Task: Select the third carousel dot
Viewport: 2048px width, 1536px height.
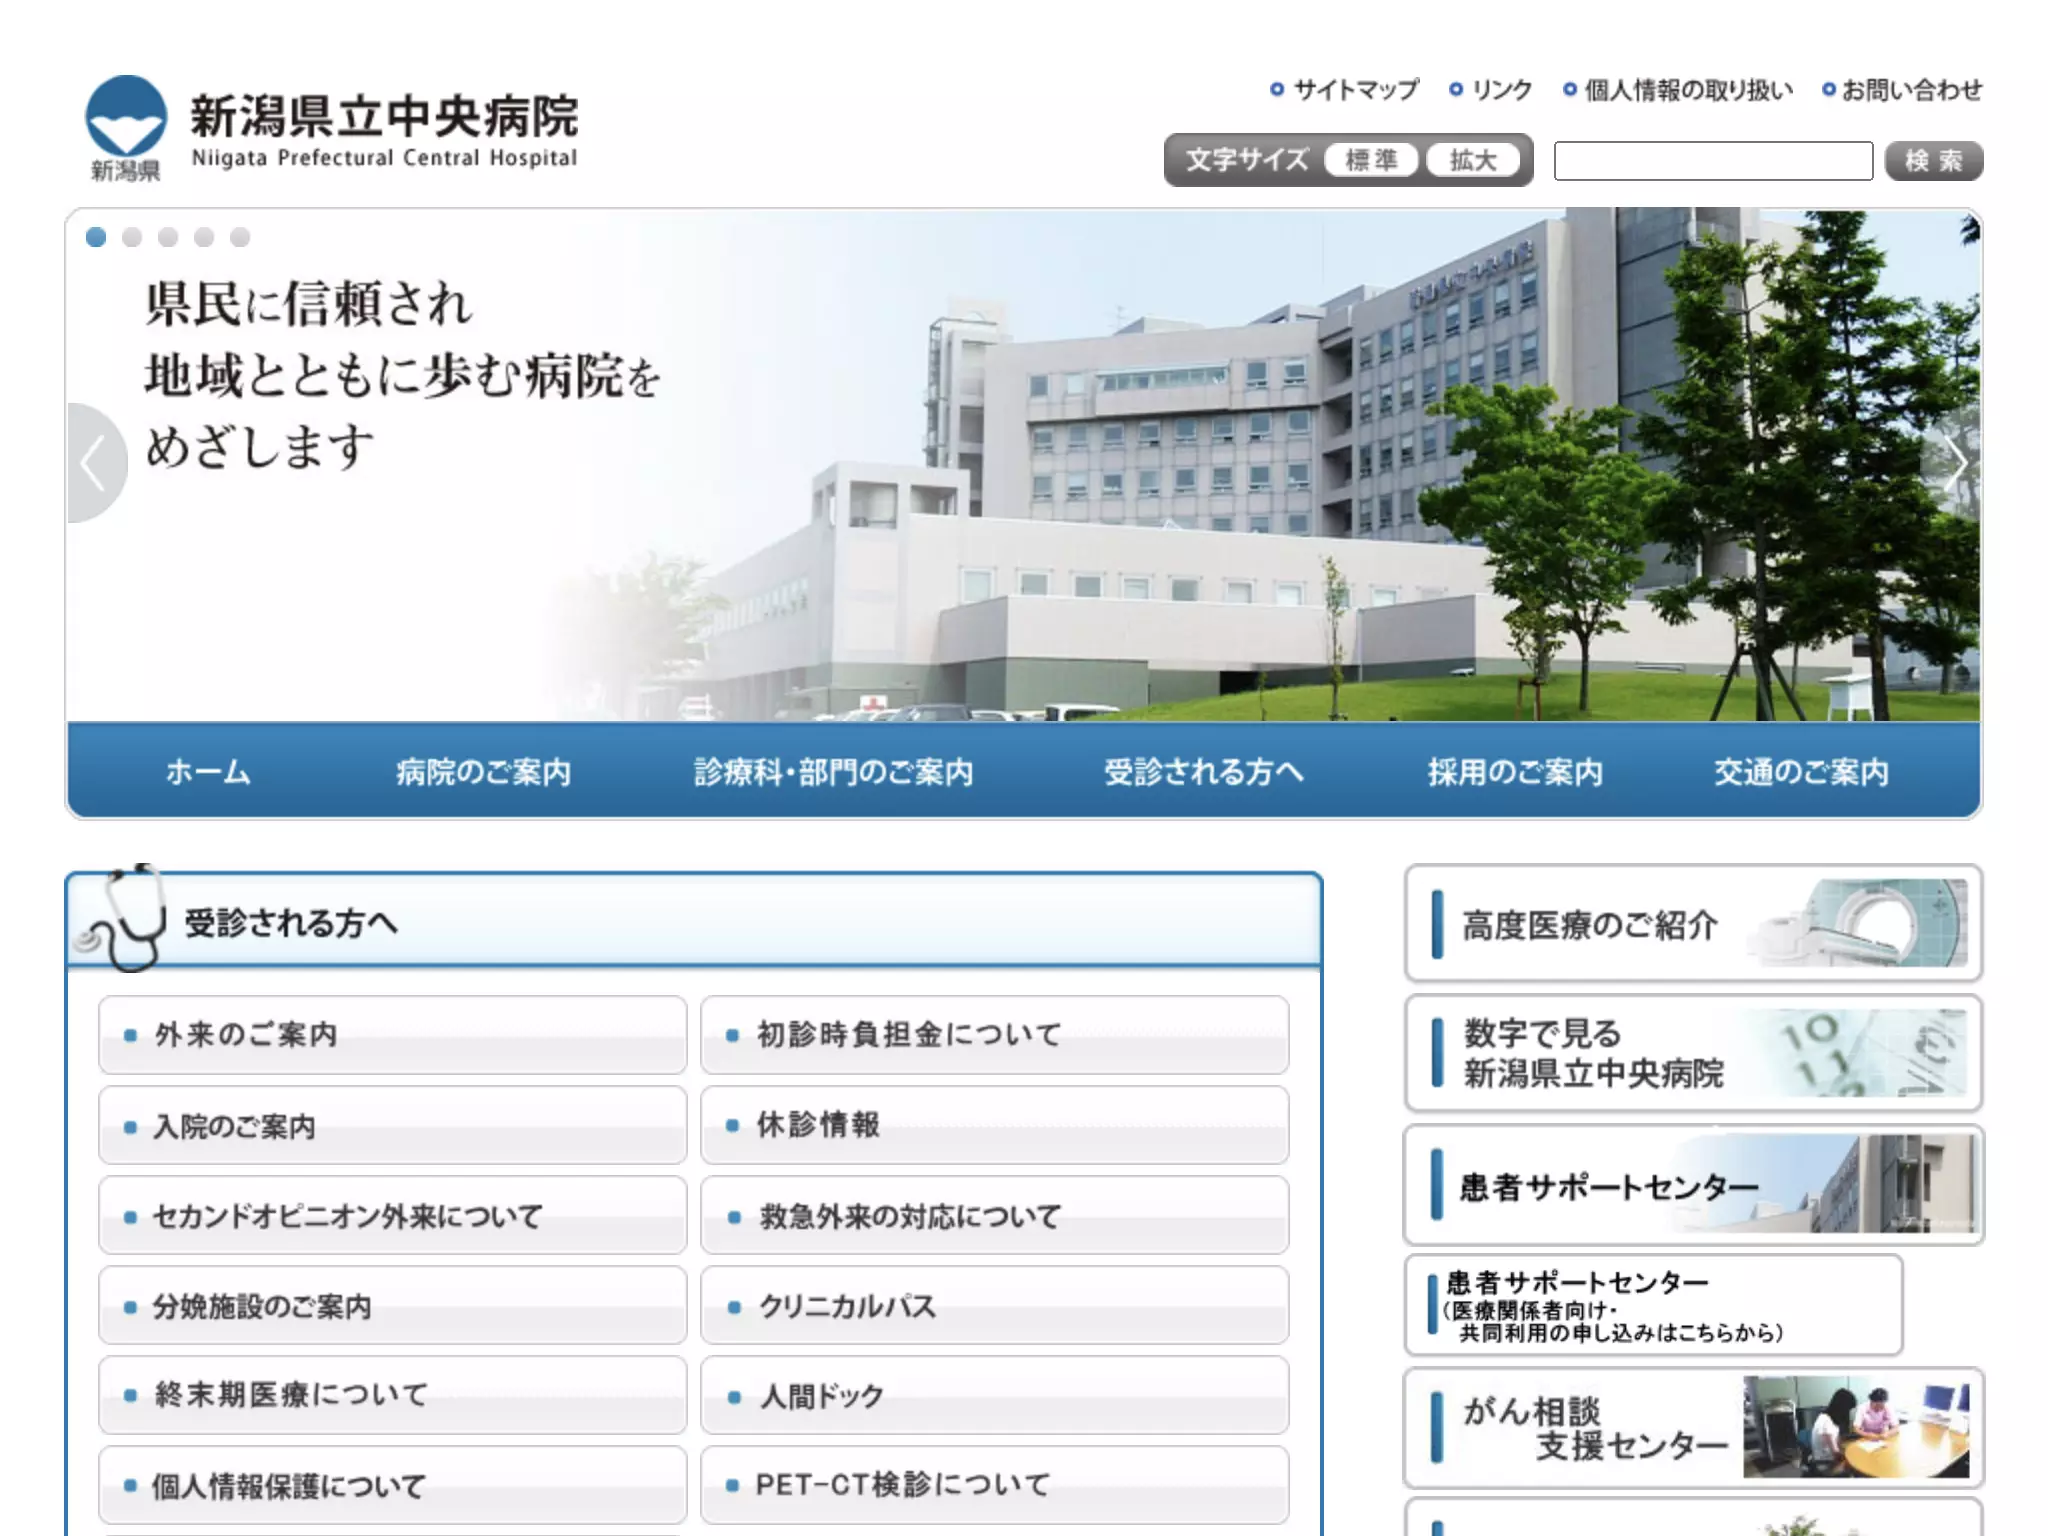Action: coord(168,237)
